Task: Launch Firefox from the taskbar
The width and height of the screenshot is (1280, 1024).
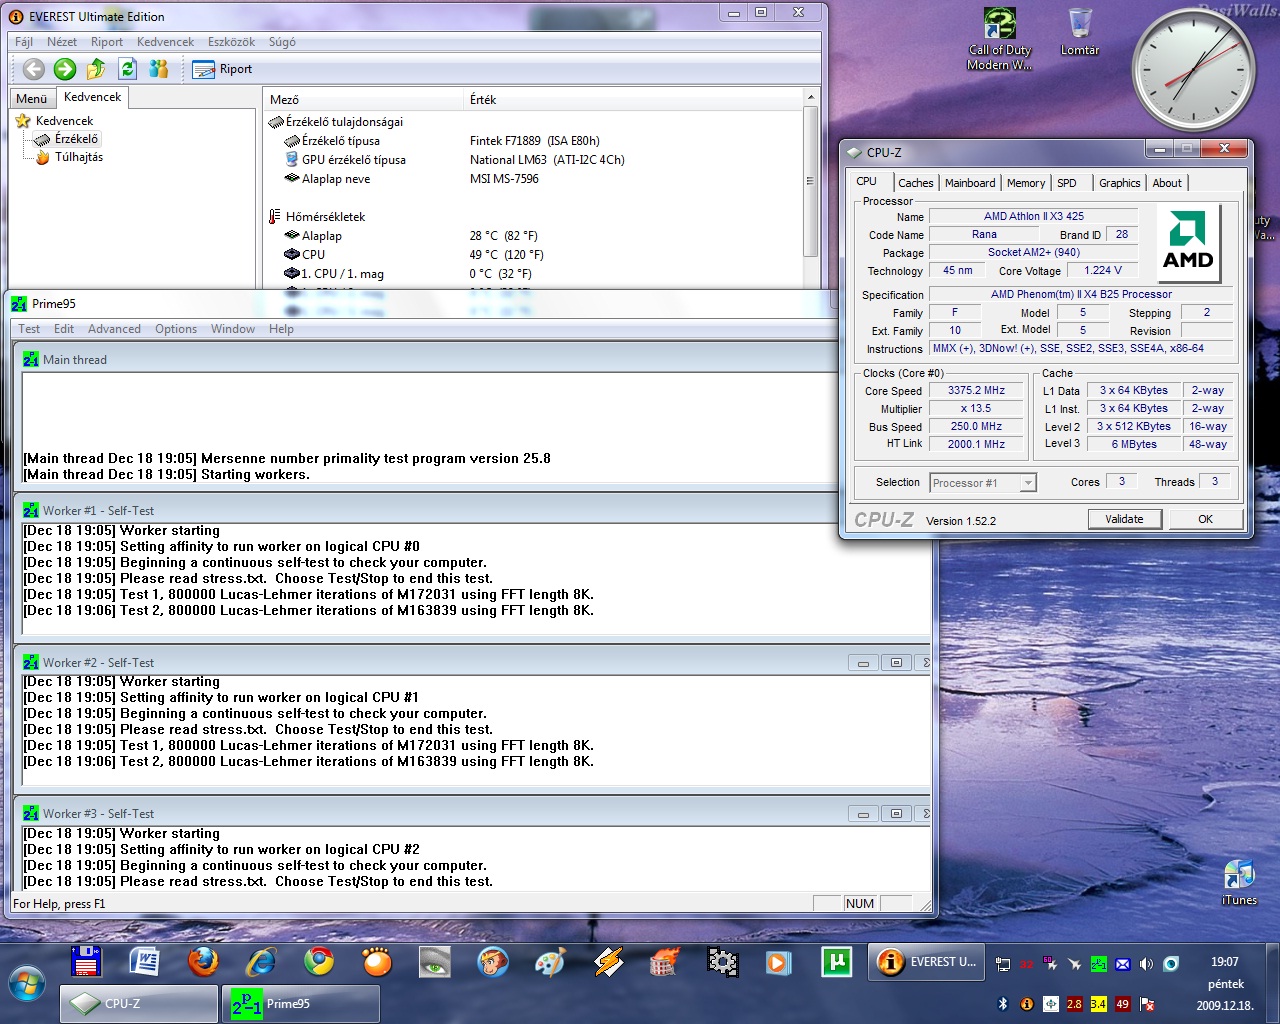Action: click(203, 962)
